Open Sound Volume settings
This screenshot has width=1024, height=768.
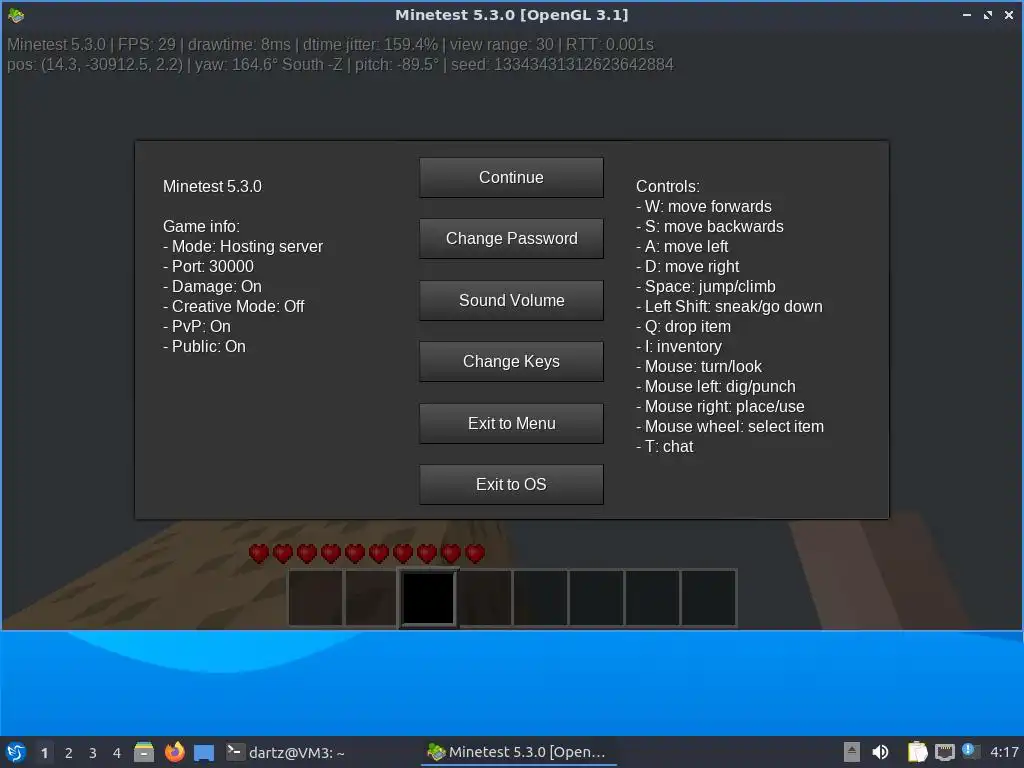click(x=511, y=300)
